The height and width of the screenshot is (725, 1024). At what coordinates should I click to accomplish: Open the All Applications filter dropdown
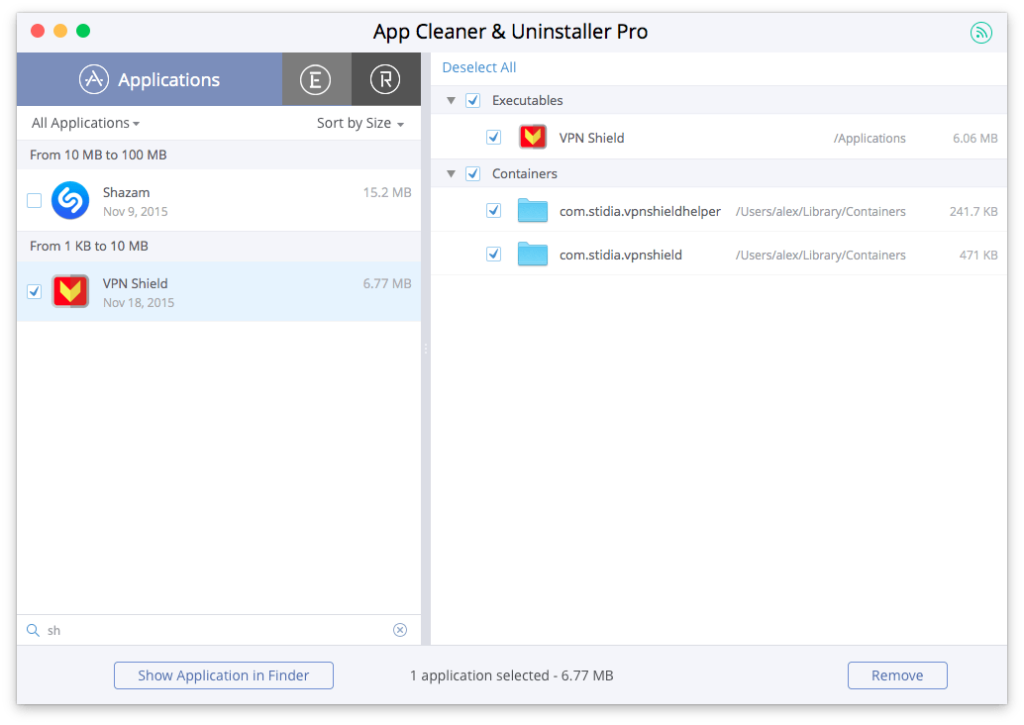(86, 123)
